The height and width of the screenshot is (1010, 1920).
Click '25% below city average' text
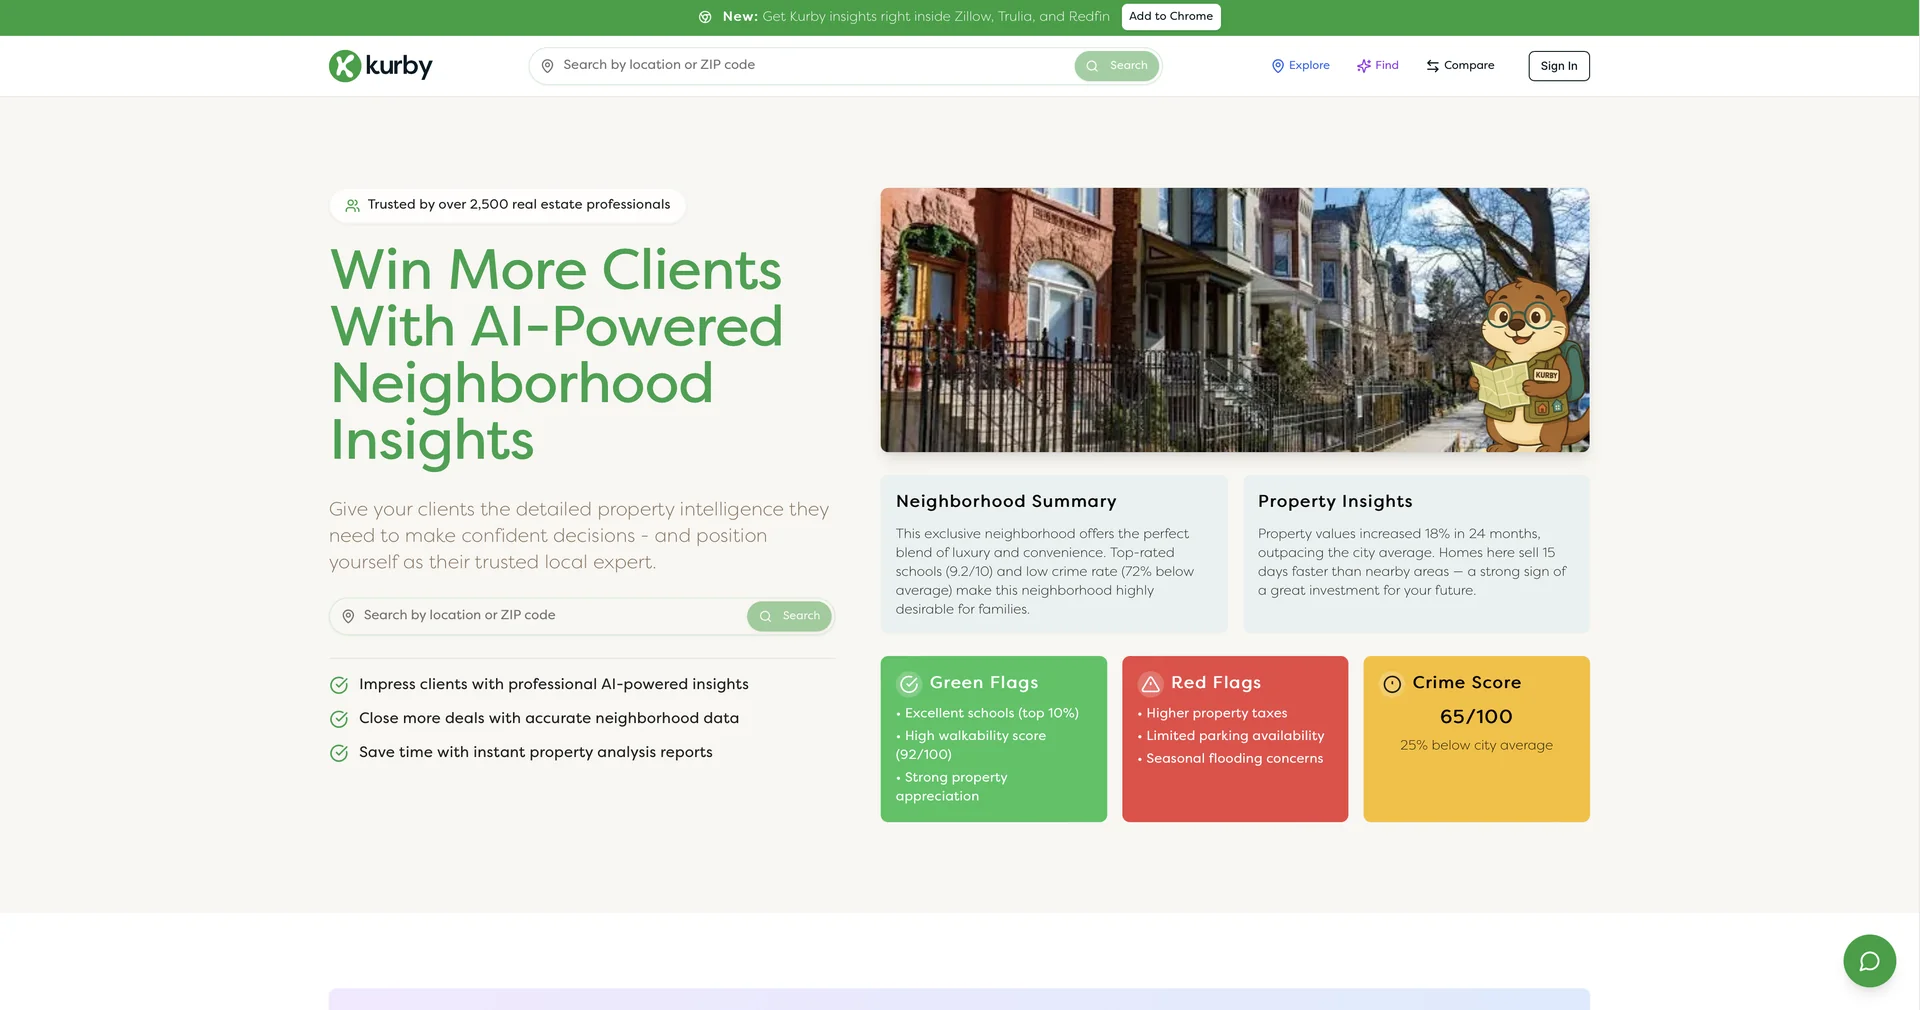tap(1476, 745)
